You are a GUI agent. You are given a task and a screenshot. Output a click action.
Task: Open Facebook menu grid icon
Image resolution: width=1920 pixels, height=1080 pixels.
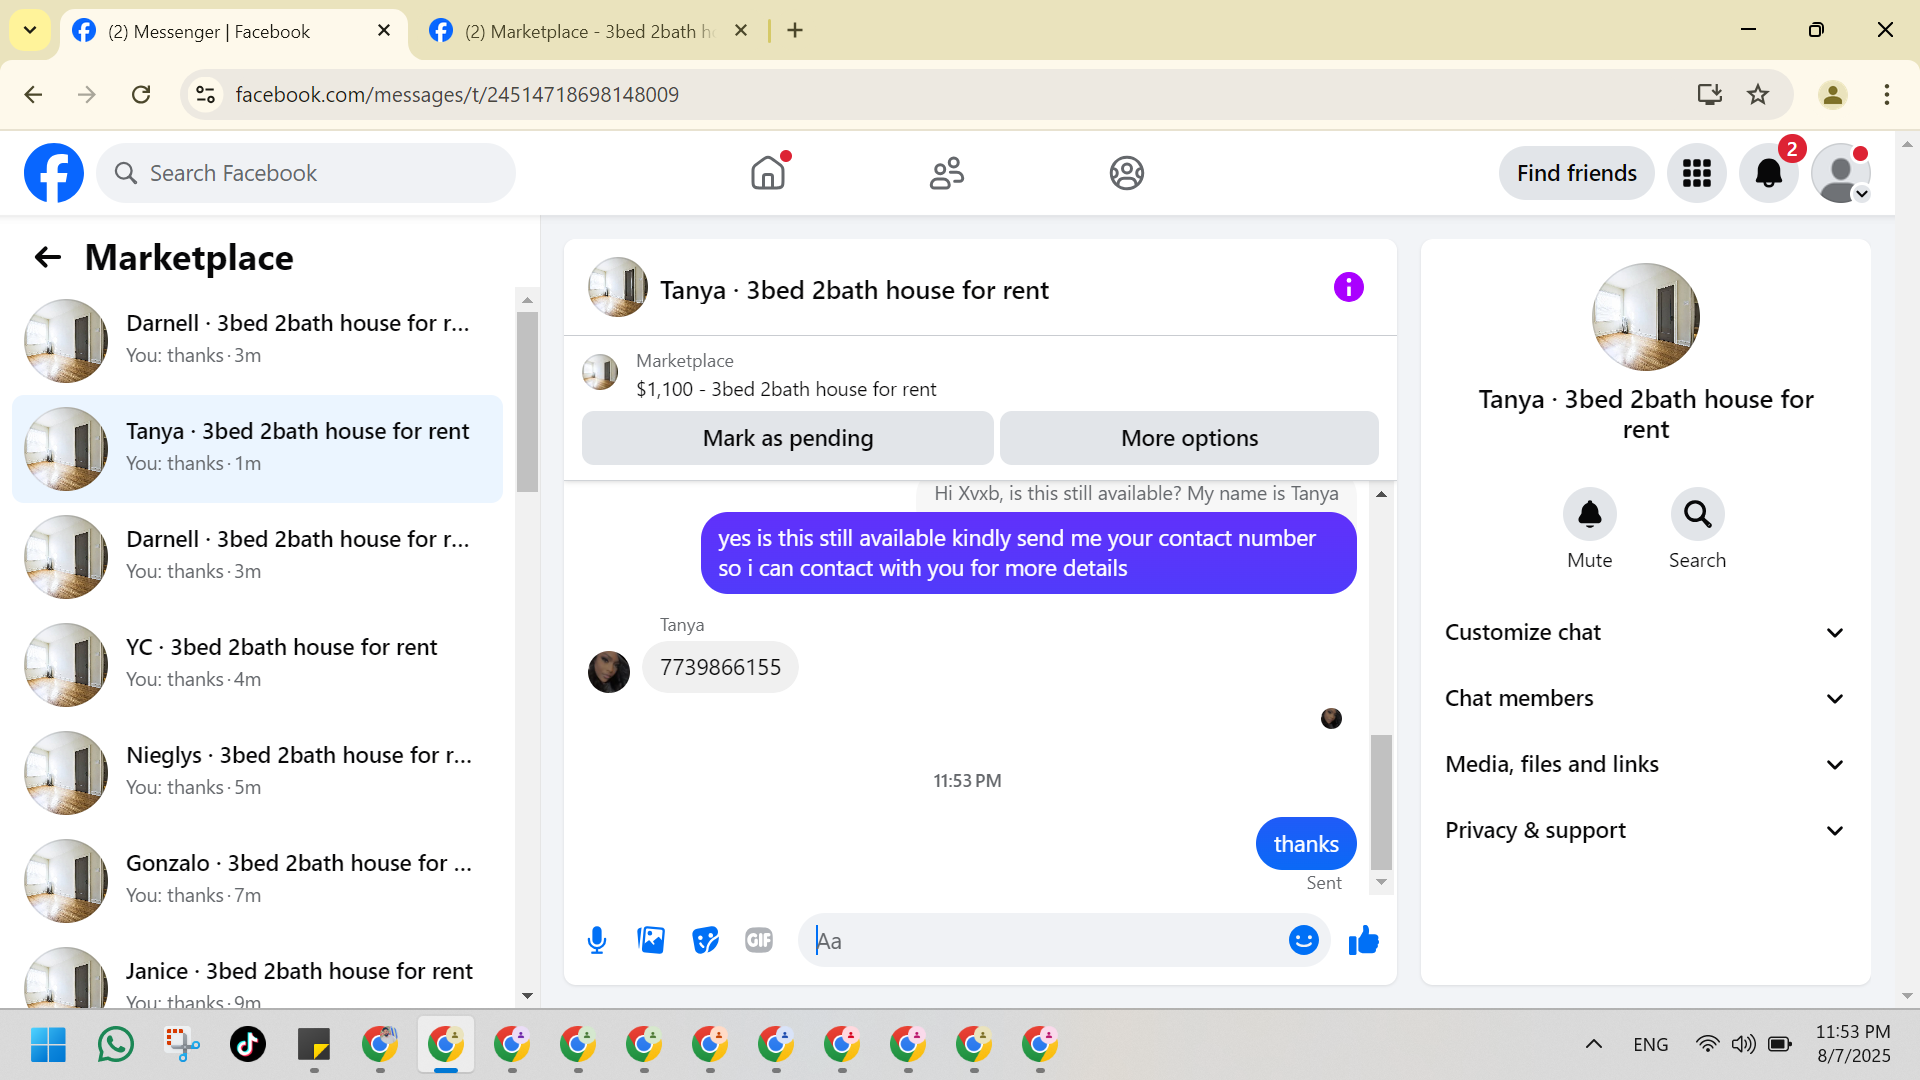(1696, 173)
